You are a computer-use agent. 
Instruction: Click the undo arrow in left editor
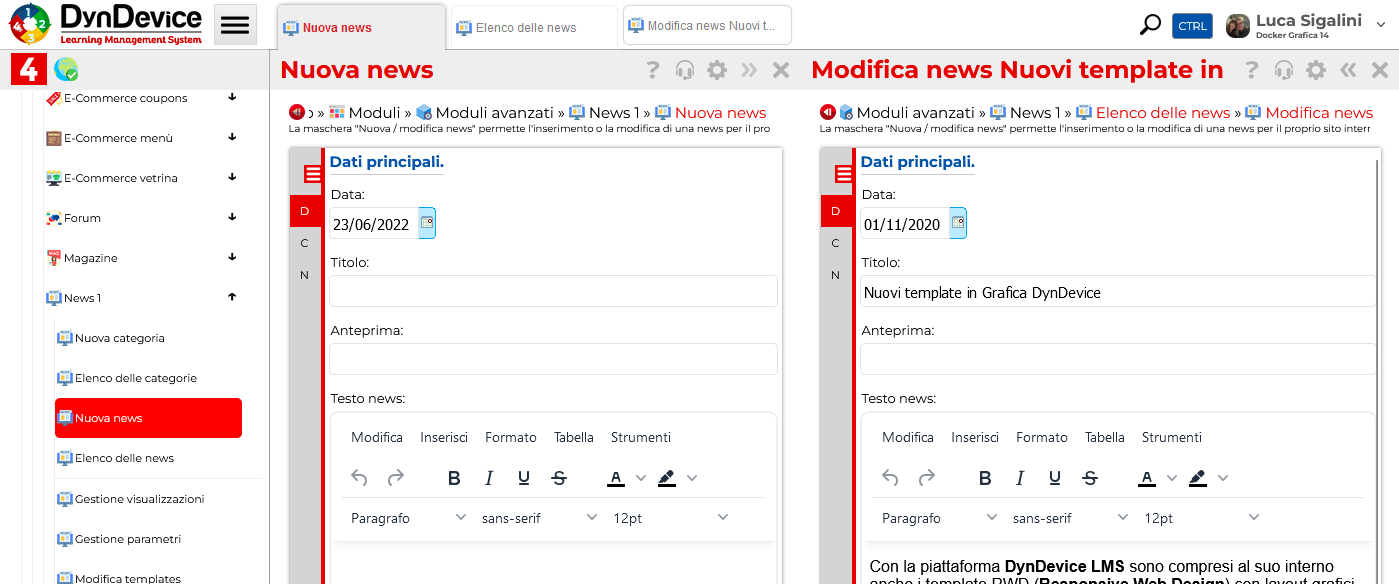point(360,478)
